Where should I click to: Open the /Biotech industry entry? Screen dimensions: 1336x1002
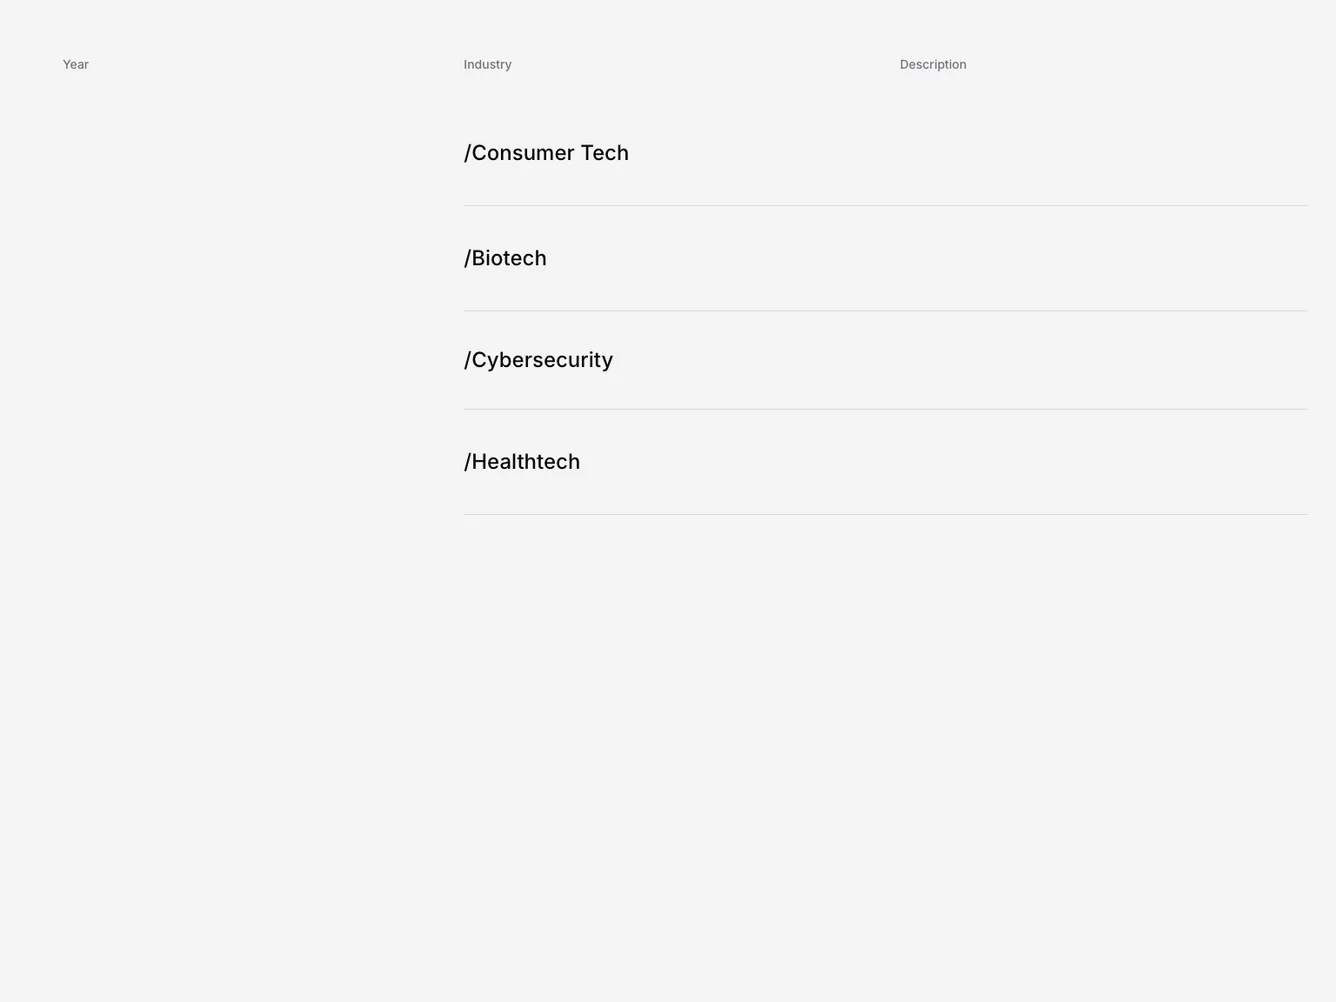point(505,258)
